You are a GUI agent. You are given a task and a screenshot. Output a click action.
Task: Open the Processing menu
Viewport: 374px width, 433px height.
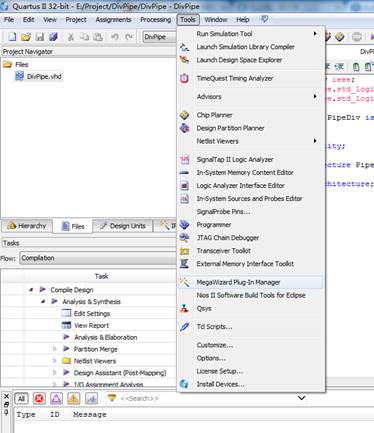point(156,20)
